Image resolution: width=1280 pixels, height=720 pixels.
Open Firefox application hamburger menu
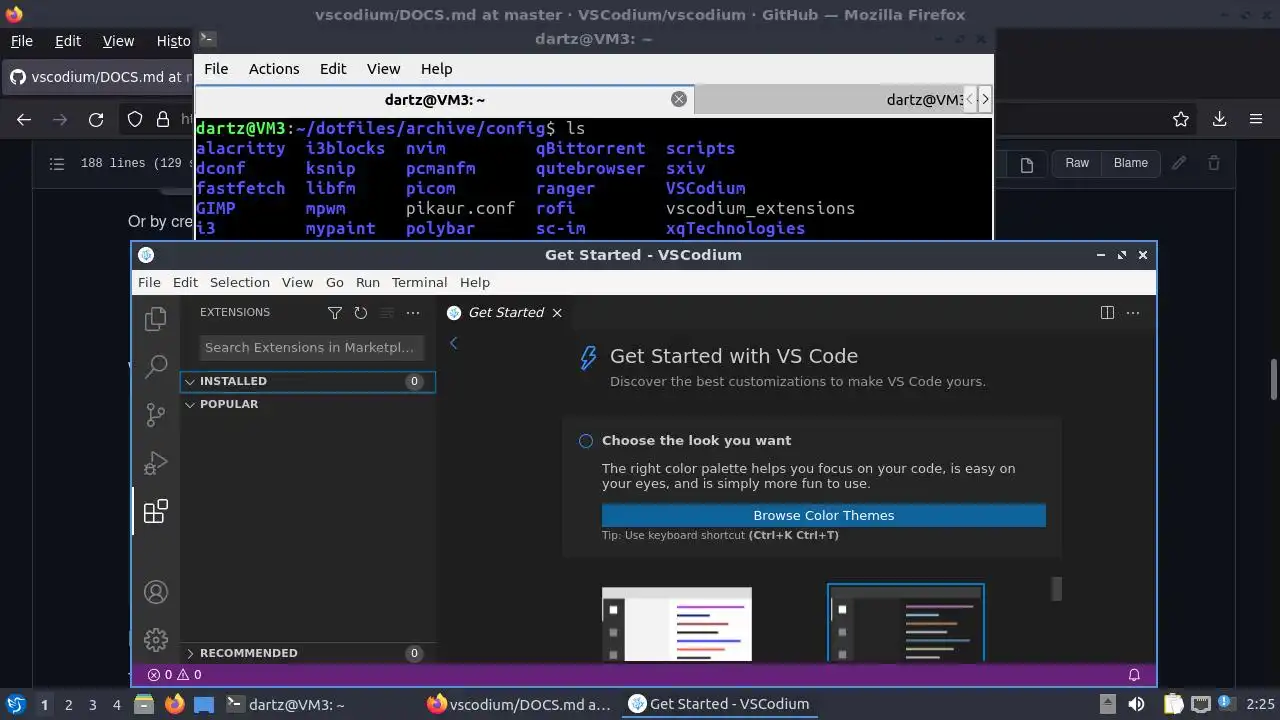[1258, 119]
